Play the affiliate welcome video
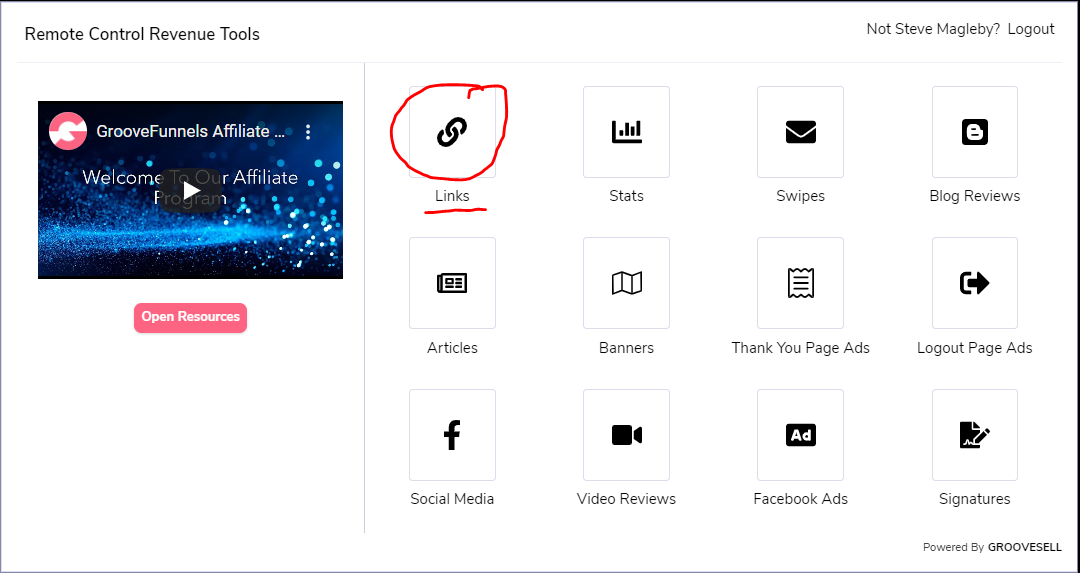 click(x=191, y=190)
